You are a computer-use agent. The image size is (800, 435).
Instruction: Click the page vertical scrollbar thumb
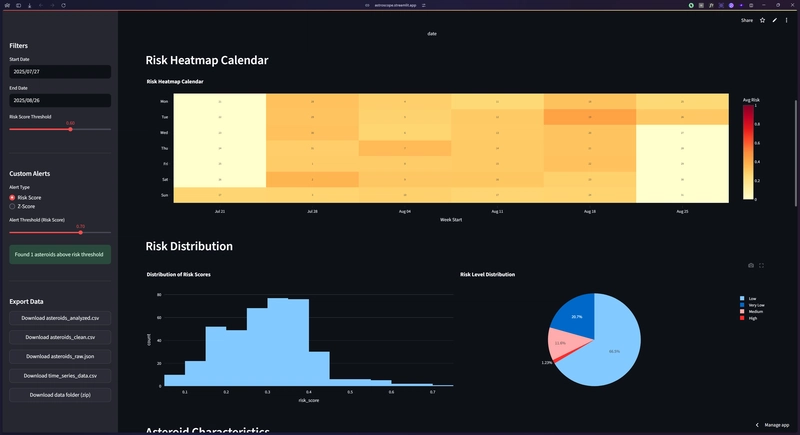[796, 153]
